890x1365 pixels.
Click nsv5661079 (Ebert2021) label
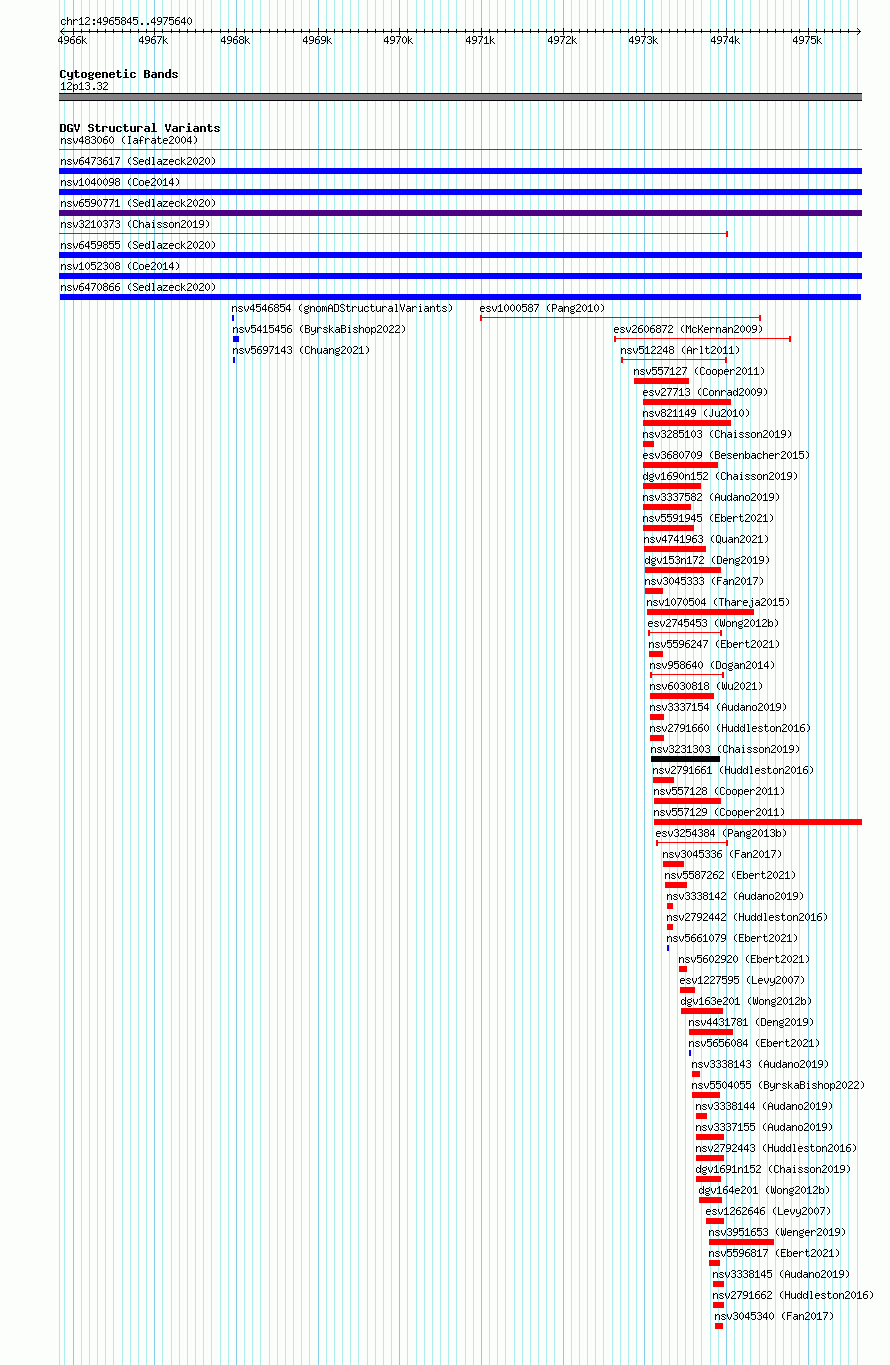[x=732, y=938]
